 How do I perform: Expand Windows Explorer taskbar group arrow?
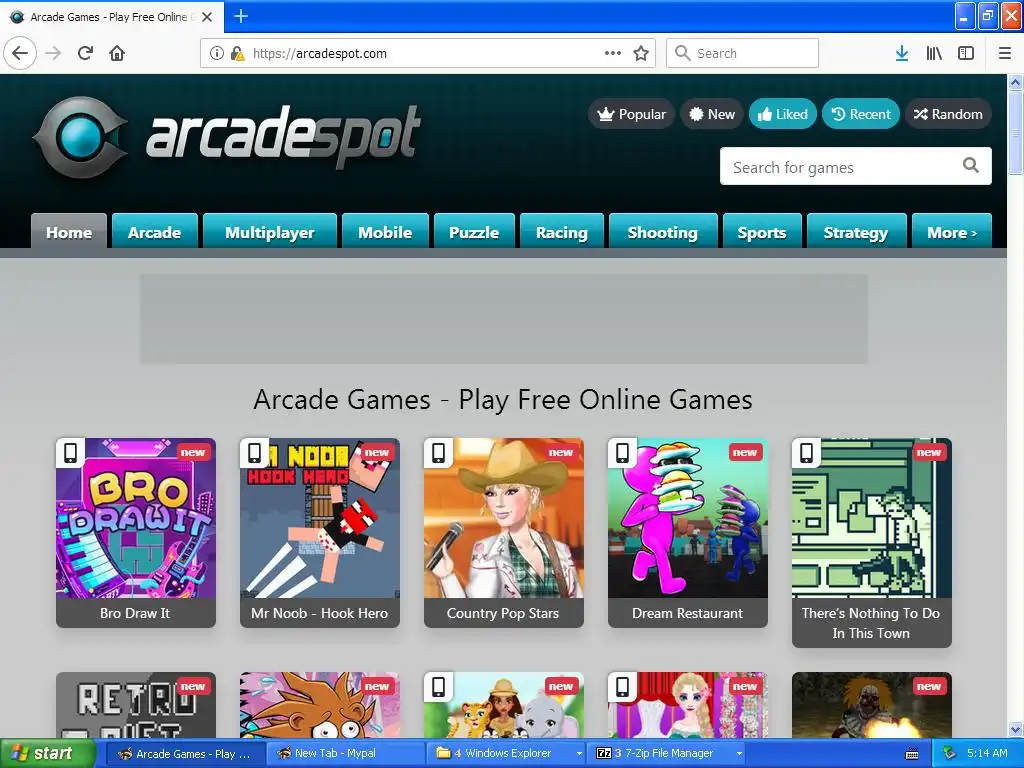(x=579, y=754)
